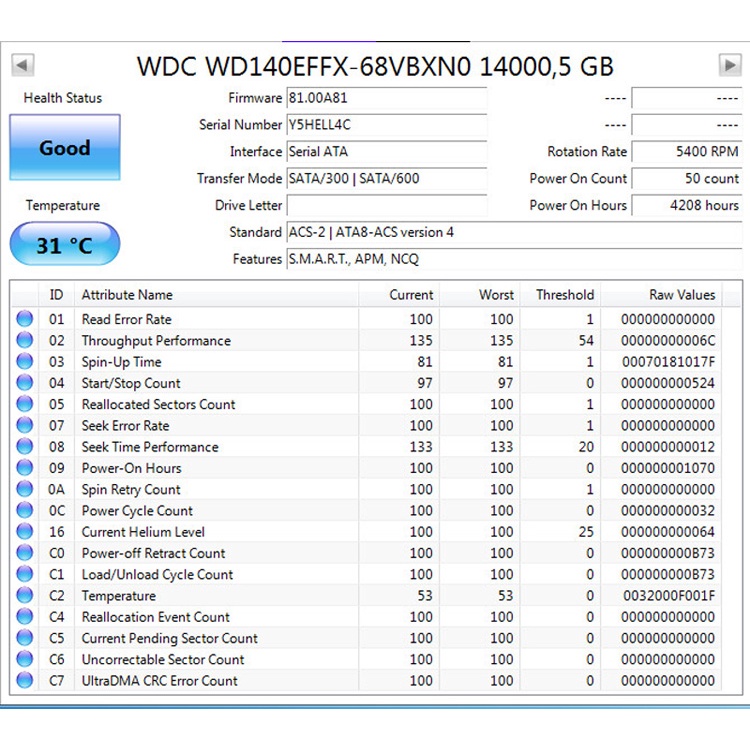Click status orb for Power-On Hours row
The image size is (750, 750).
pos(25,467)
